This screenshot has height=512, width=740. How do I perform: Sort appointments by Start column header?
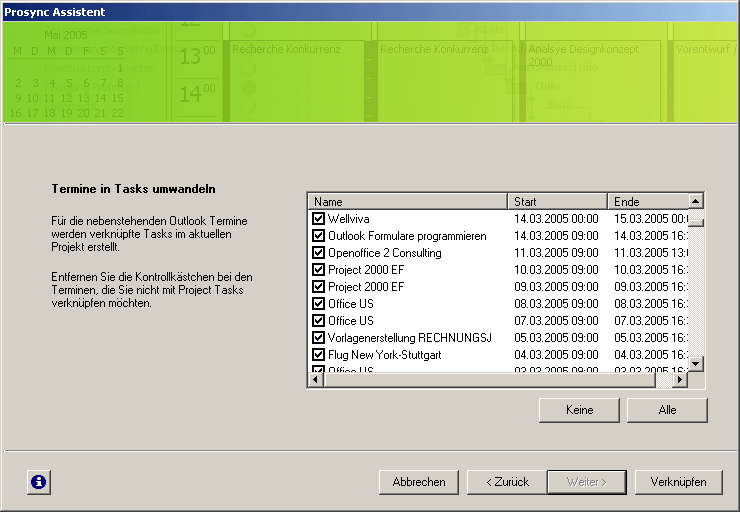pos(558,201)
